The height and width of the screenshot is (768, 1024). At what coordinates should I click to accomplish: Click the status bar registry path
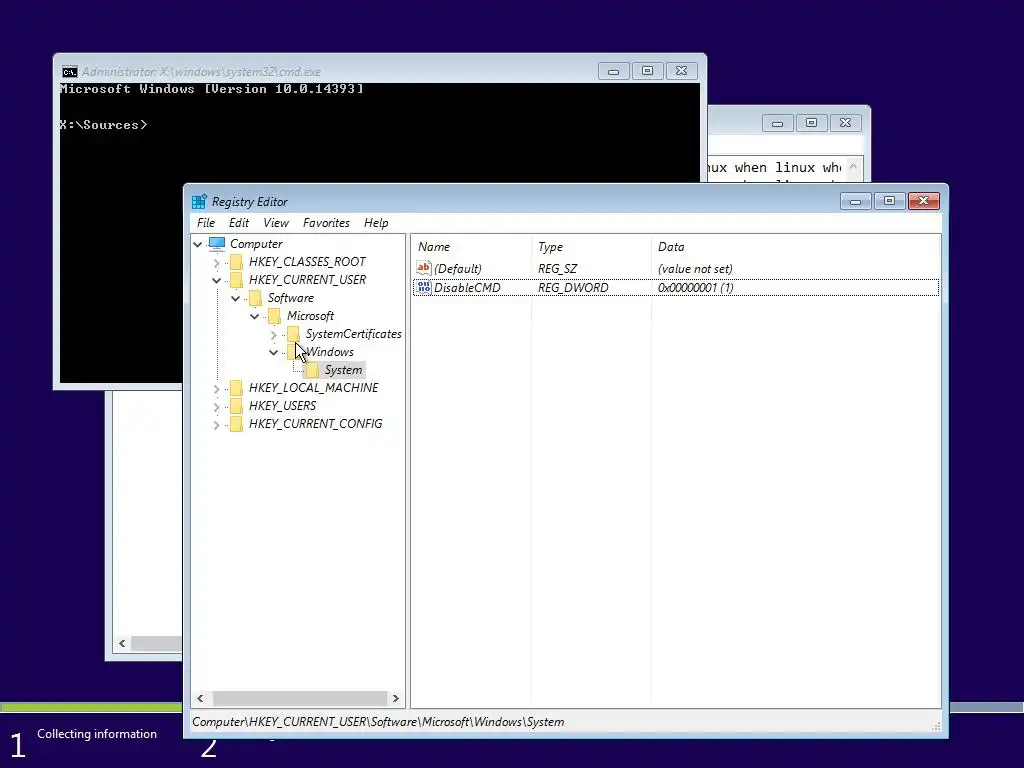[378, 722]
